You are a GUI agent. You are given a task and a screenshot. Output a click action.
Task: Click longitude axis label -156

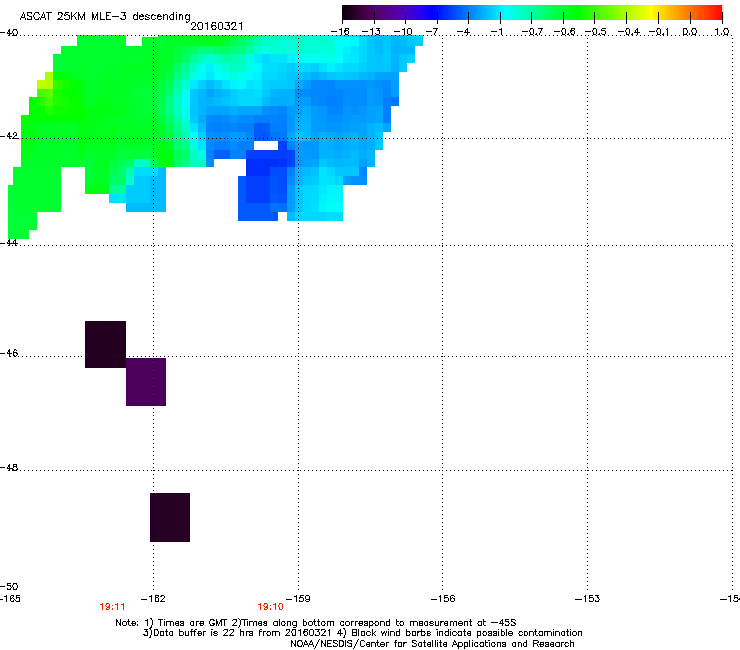click(443, 599)
